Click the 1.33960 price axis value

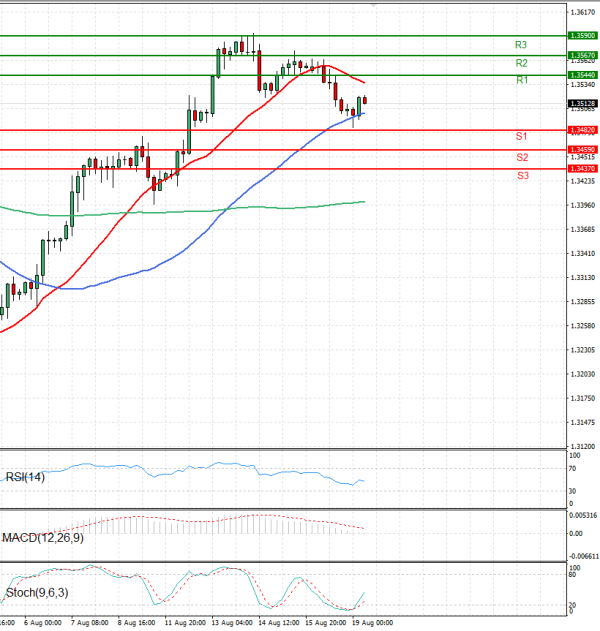click(583, 206)
